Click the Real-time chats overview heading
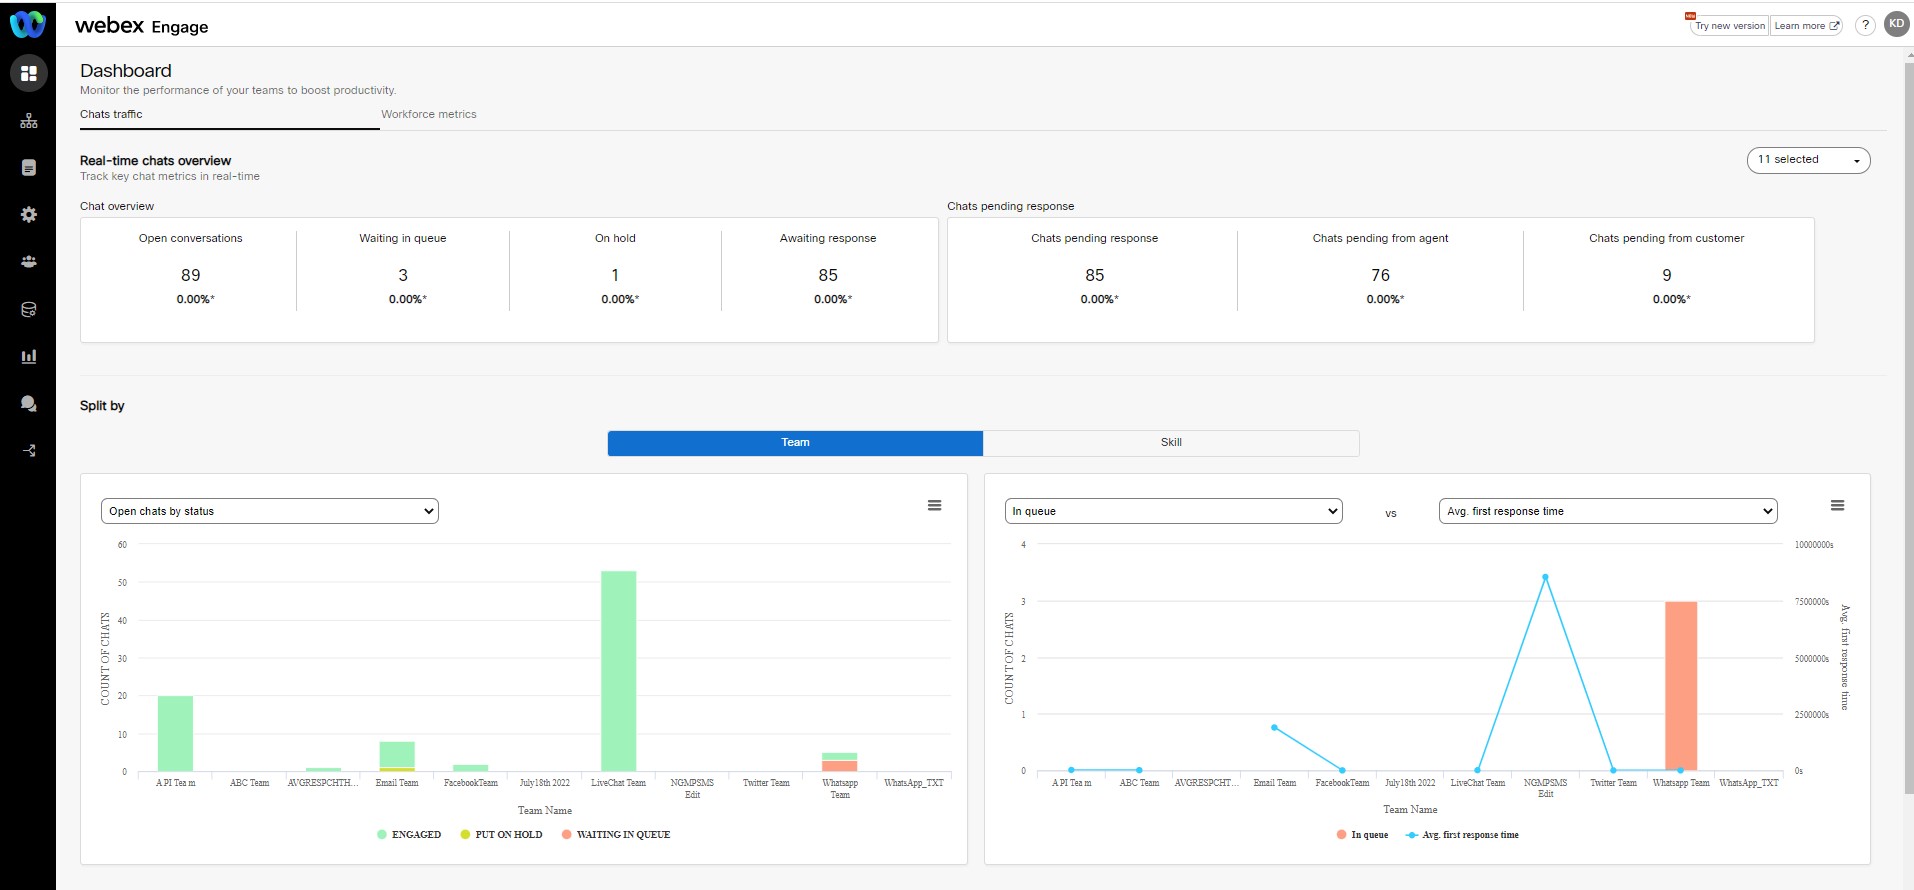The image size is (1914, 890). coord(155,160)
